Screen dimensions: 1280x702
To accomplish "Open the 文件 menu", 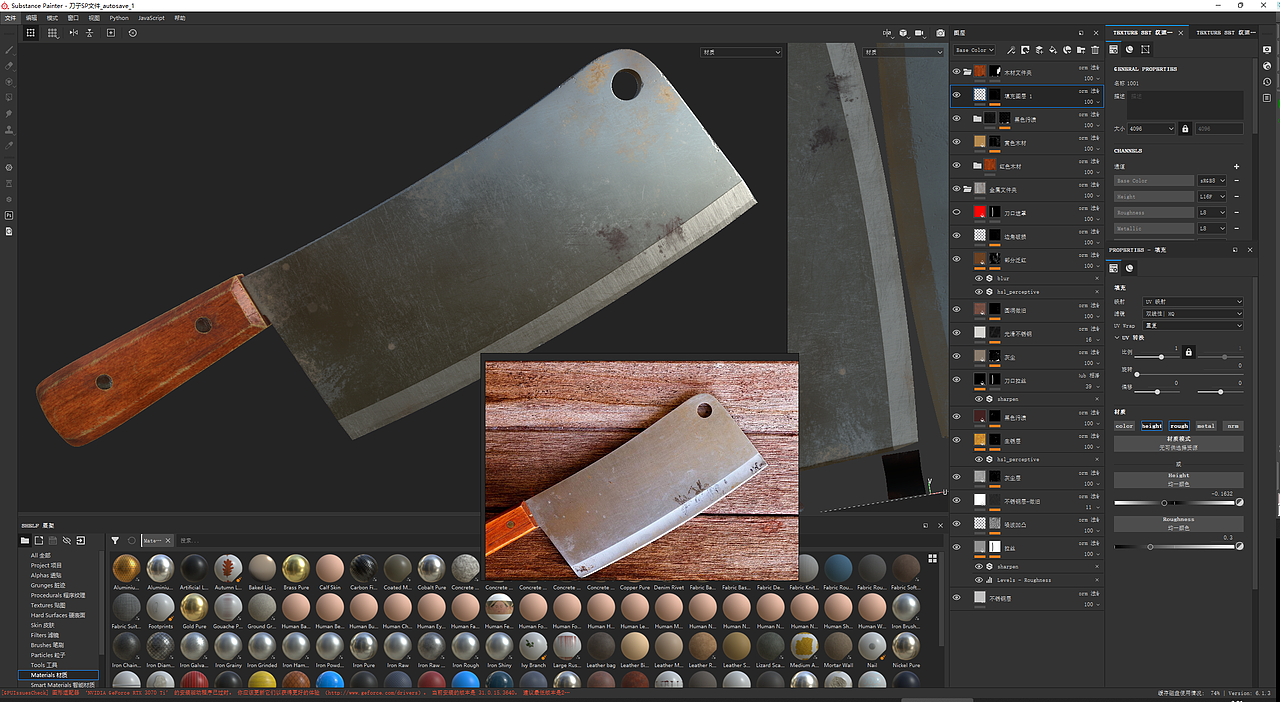I will pos(9,18).
